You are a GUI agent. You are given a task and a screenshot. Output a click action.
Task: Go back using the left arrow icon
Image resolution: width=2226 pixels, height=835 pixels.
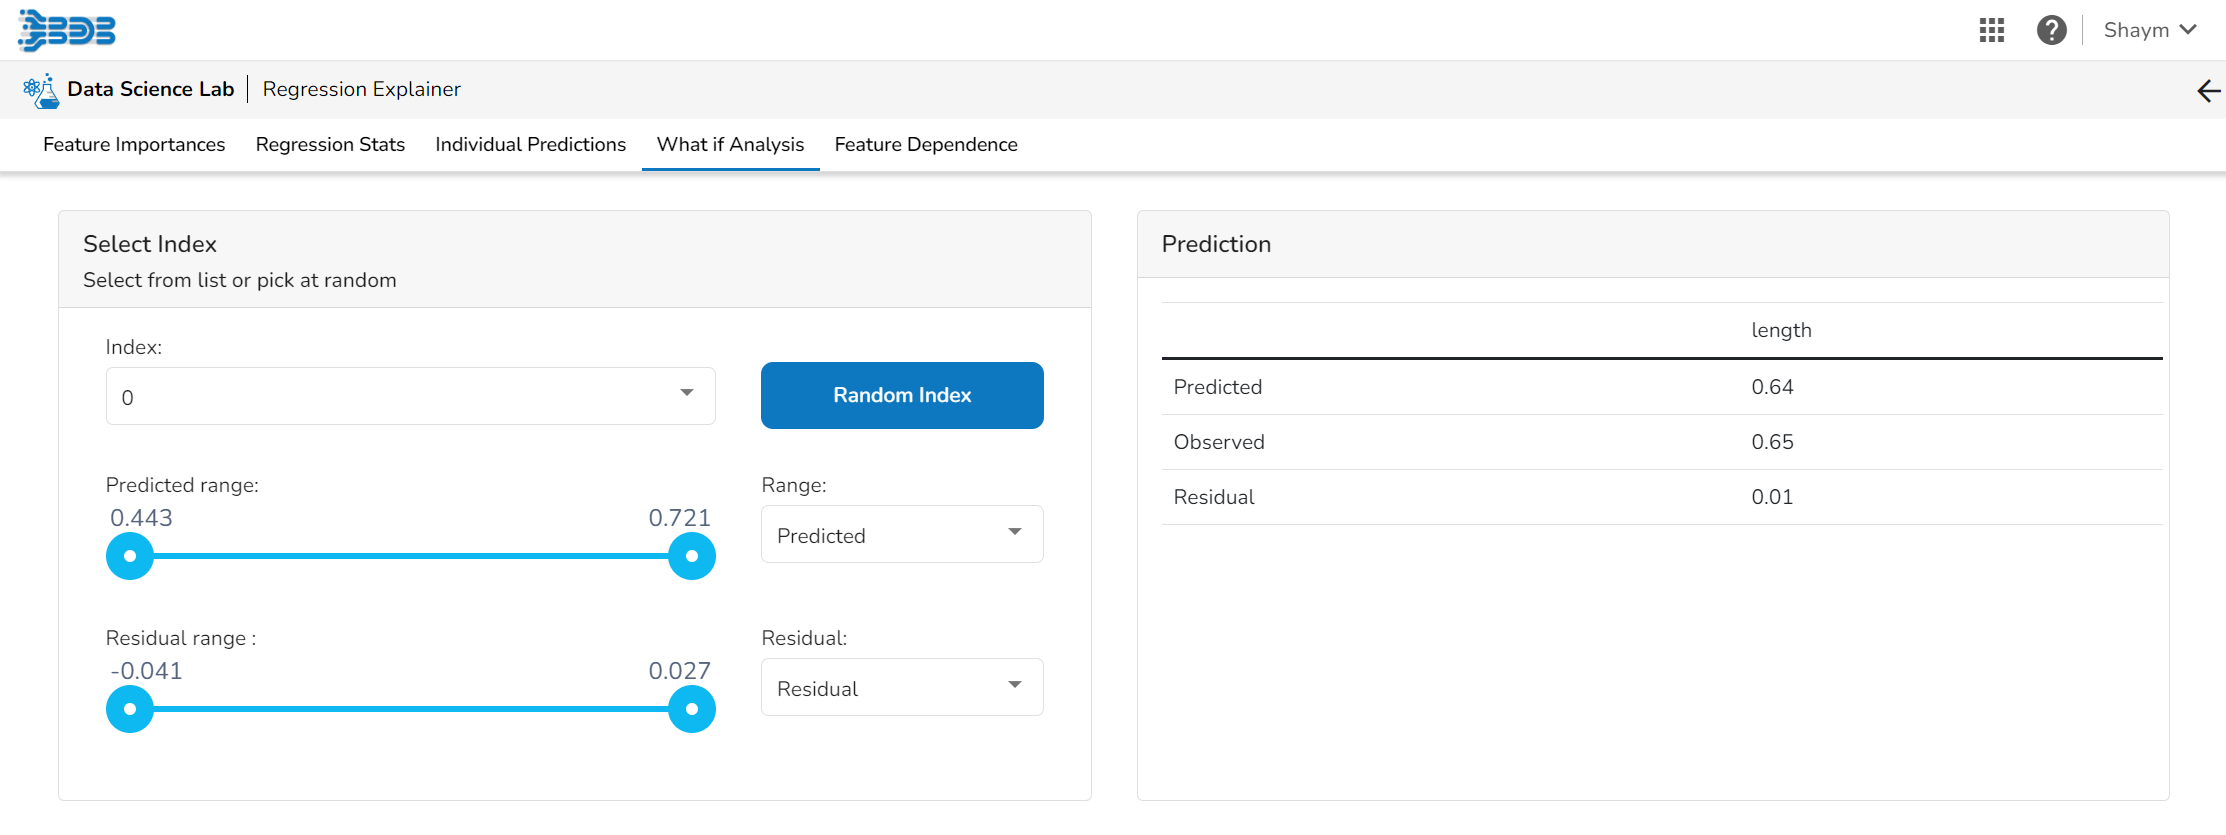pos(2208,91)
